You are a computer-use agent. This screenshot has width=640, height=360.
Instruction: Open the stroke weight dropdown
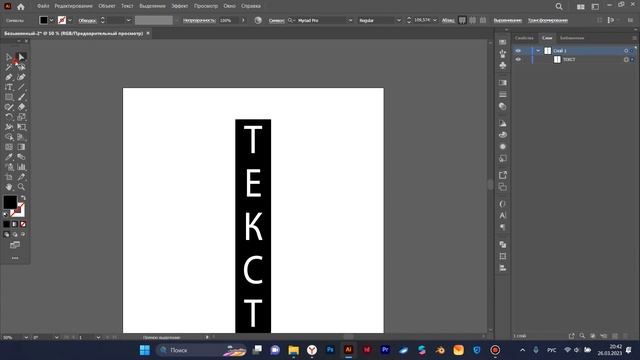point(128,20)
